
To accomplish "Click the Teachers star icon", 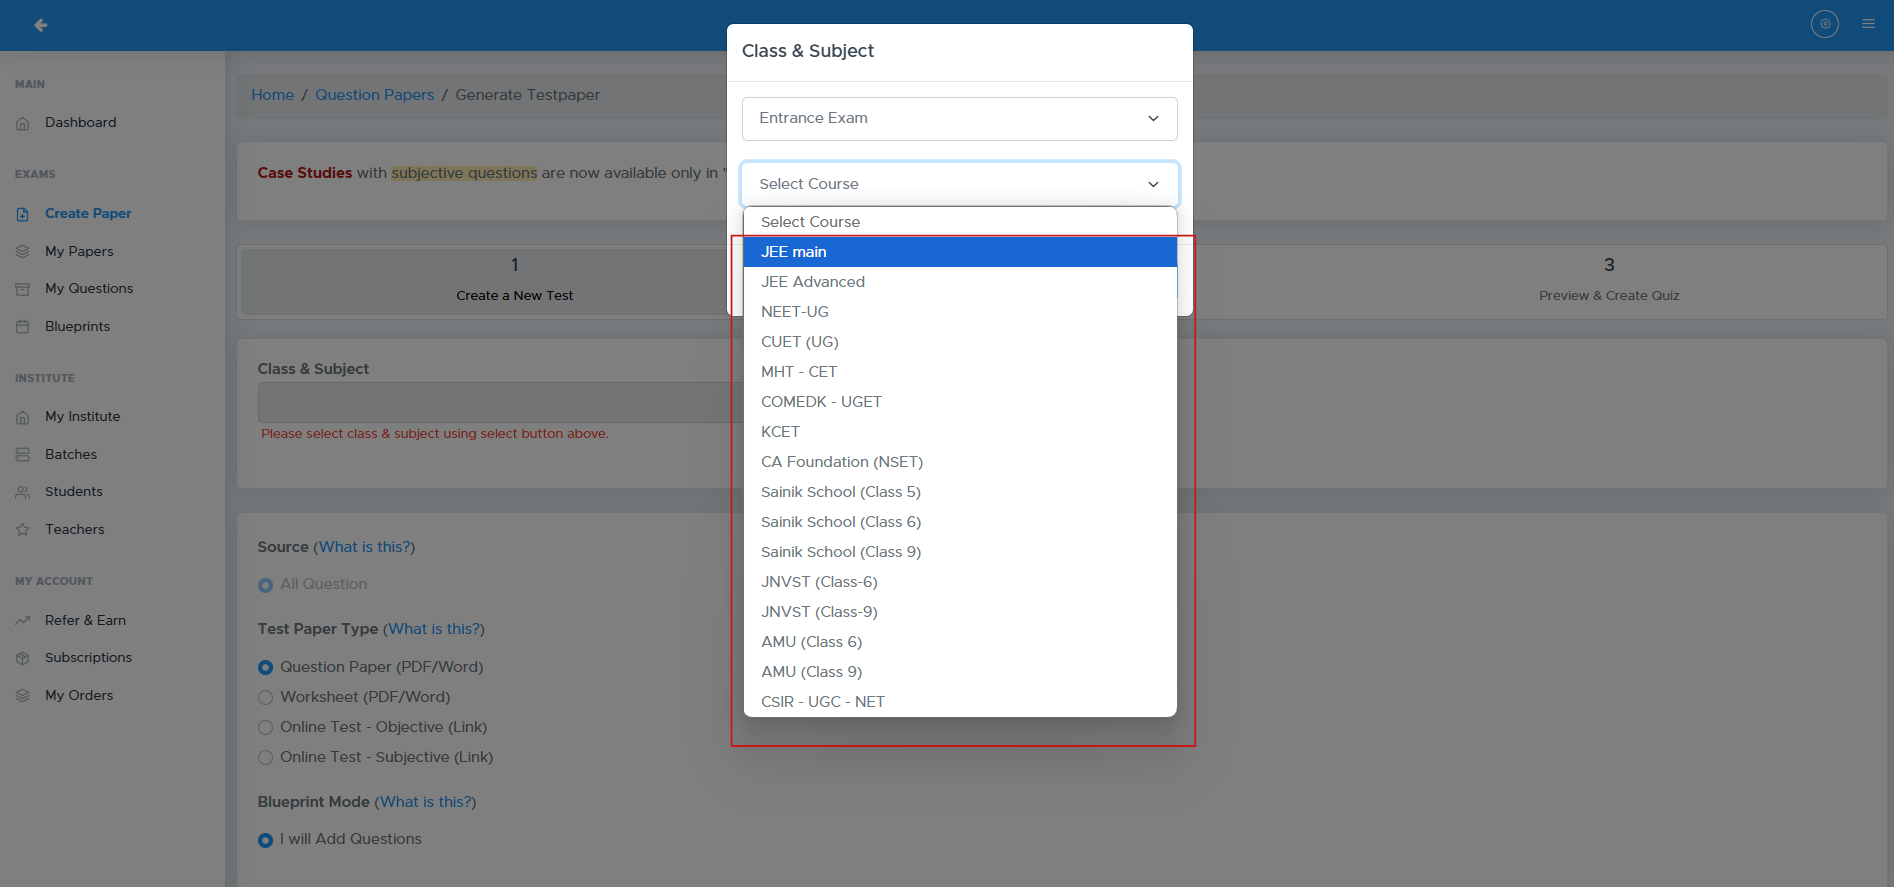I will click(23, 530).
